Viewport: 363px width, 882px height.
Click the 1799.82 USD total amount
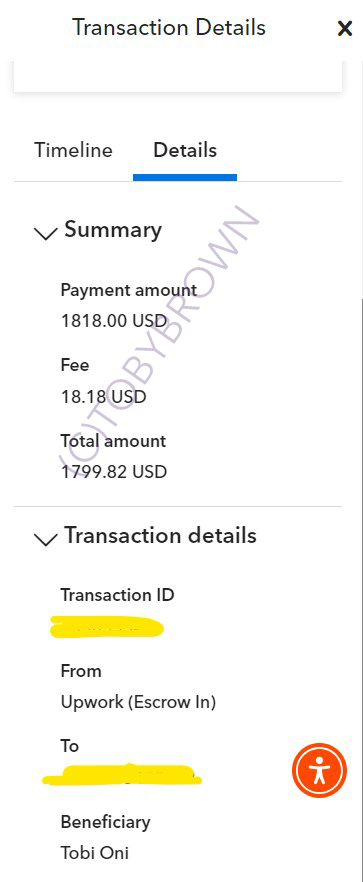point(114,471)
